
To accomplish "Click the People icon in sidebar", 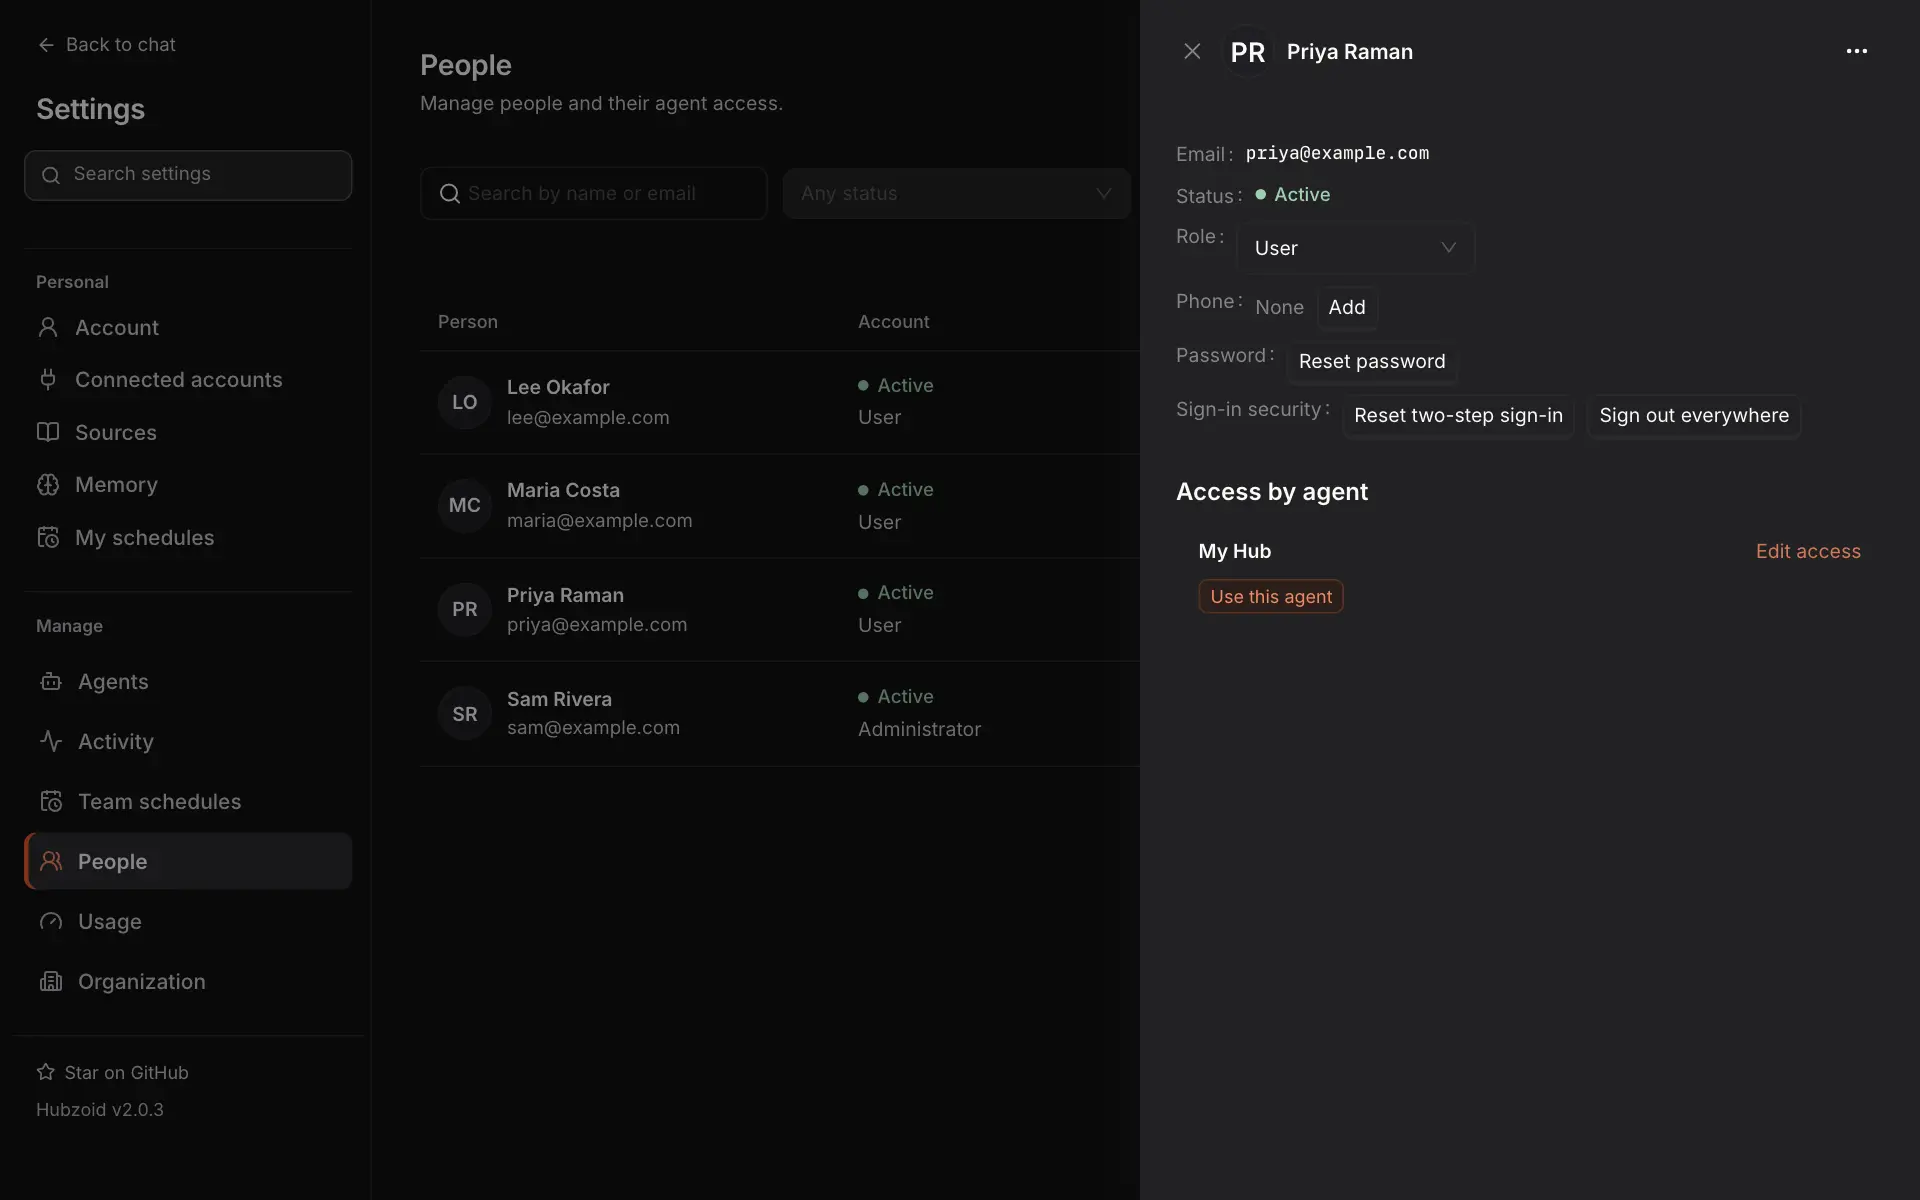I will click(51, 861).
